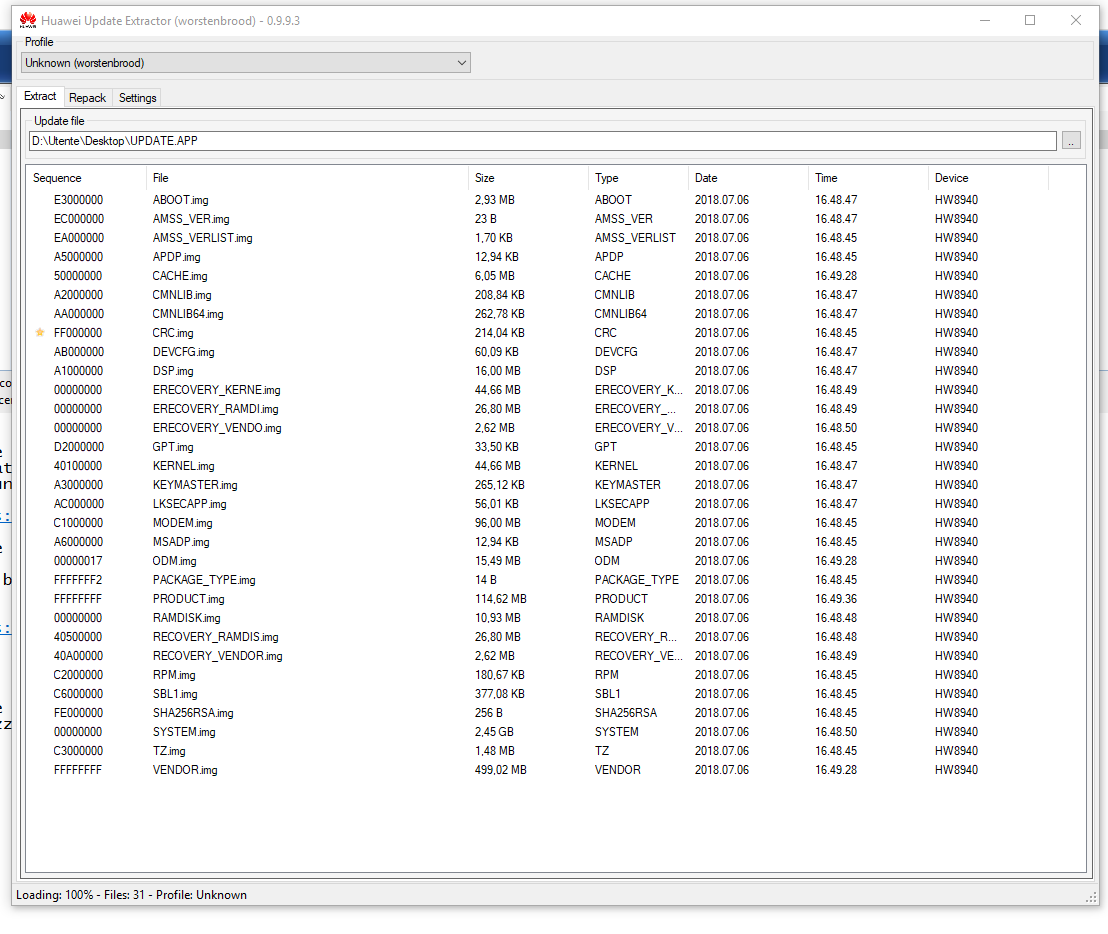The image size is (1108, 934).
Task: Select the PRODUCT.img file entry
Action: click(188, 600)
